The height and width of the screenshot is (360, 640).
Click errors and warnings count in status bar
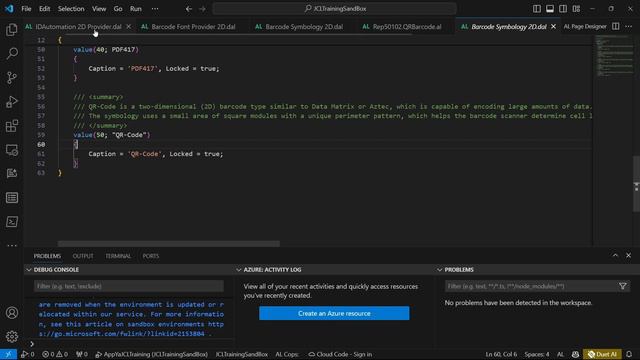tap(55, 354)
